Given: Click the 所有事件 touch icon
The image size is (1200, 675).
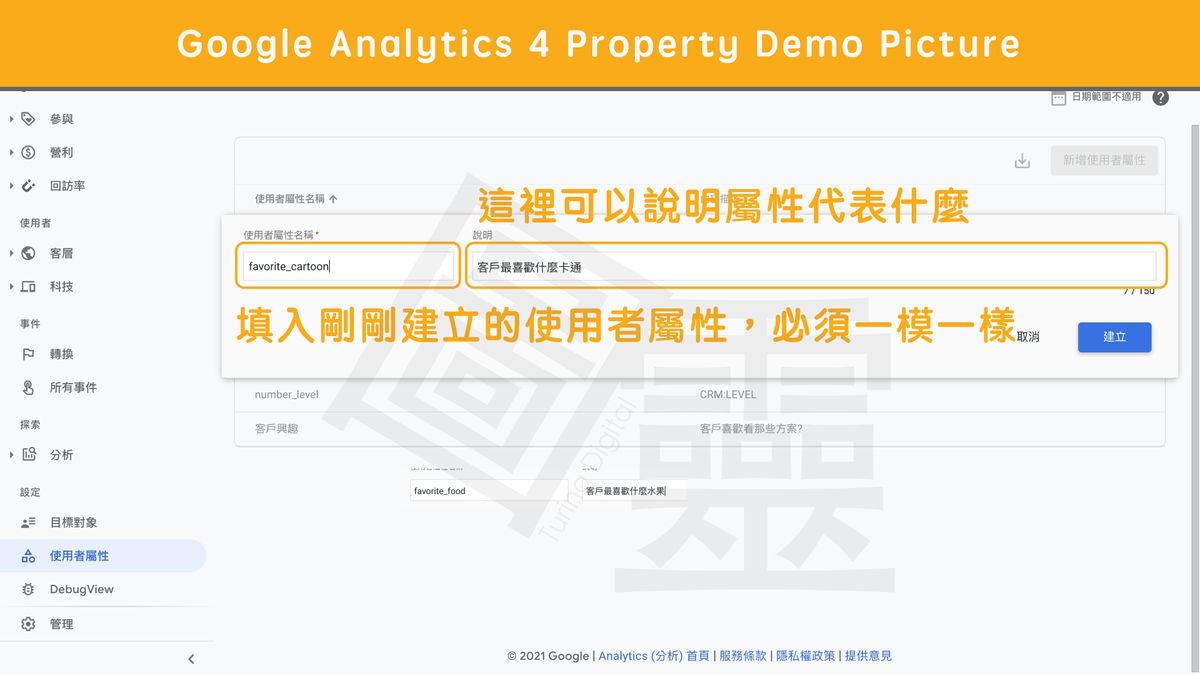Looking at the screenshot, I should coord(28,387).
